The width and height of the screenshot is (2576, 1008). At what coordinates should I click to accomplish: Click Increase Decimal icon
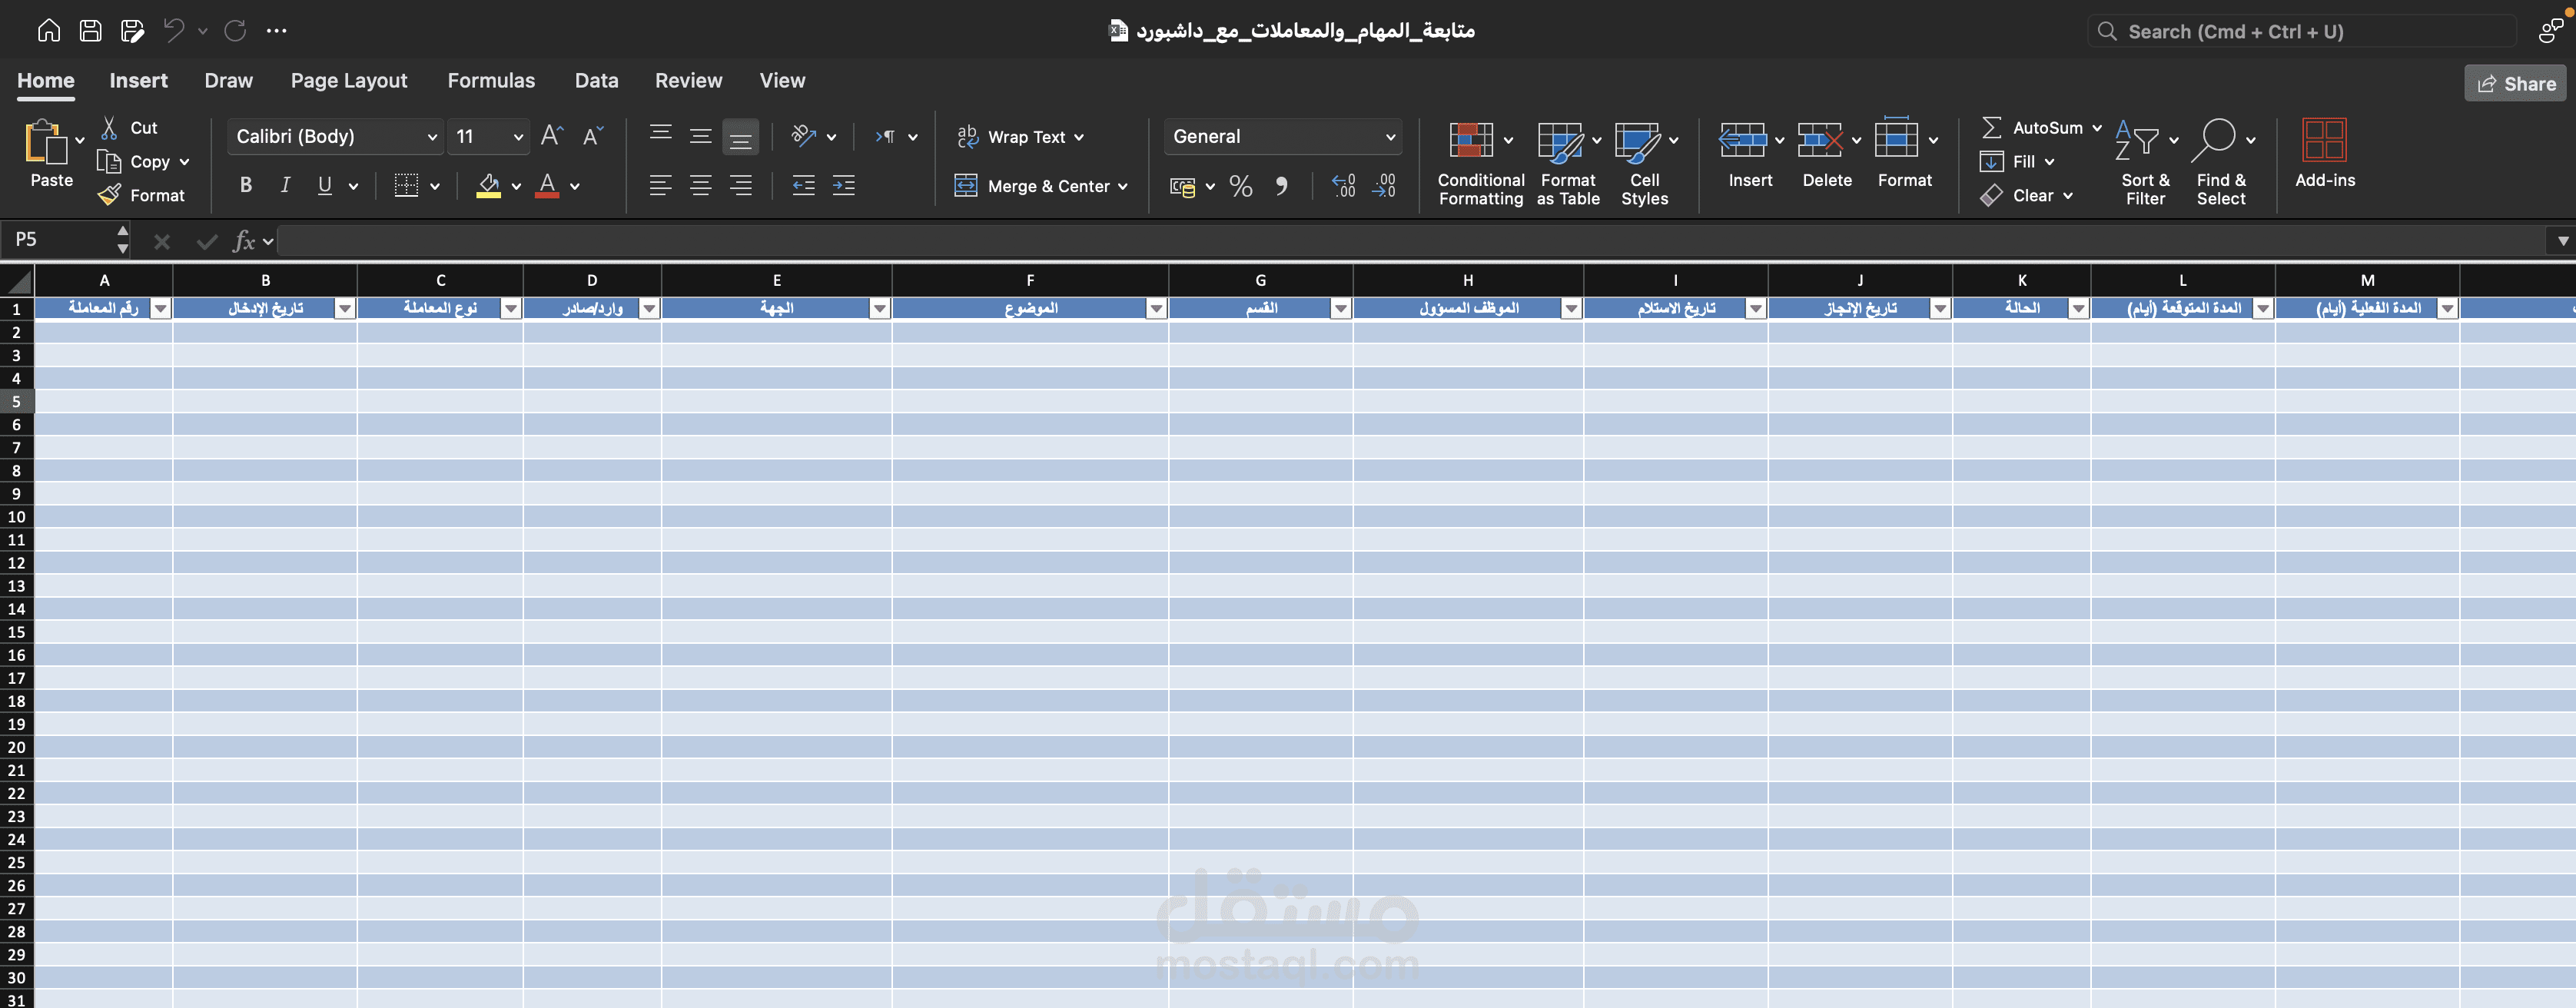click(1344, 186)
